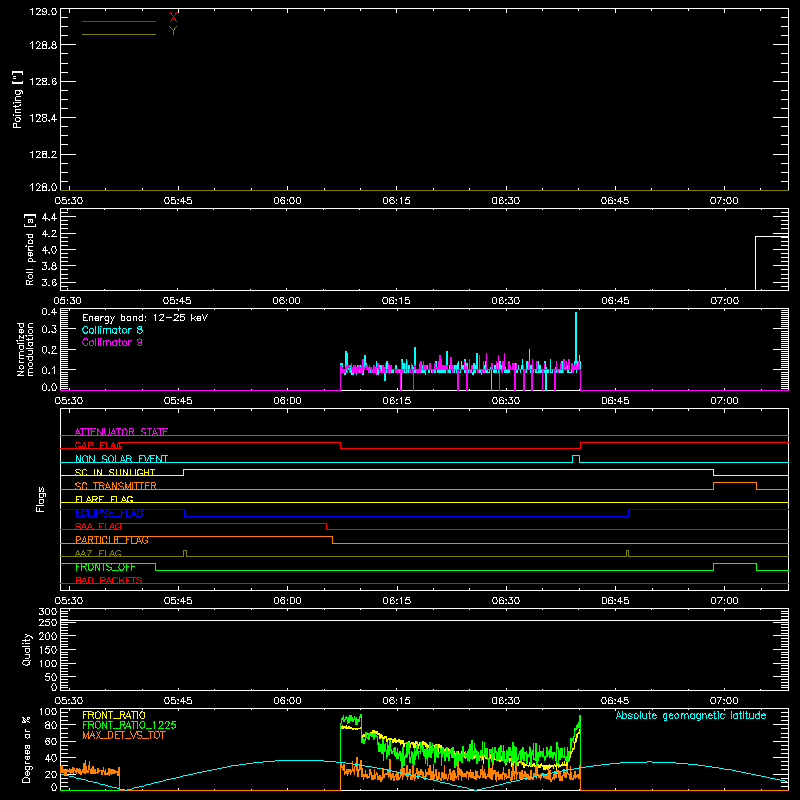
Task: Click the 'Pointing' axis label
Action: click(17, 99)
